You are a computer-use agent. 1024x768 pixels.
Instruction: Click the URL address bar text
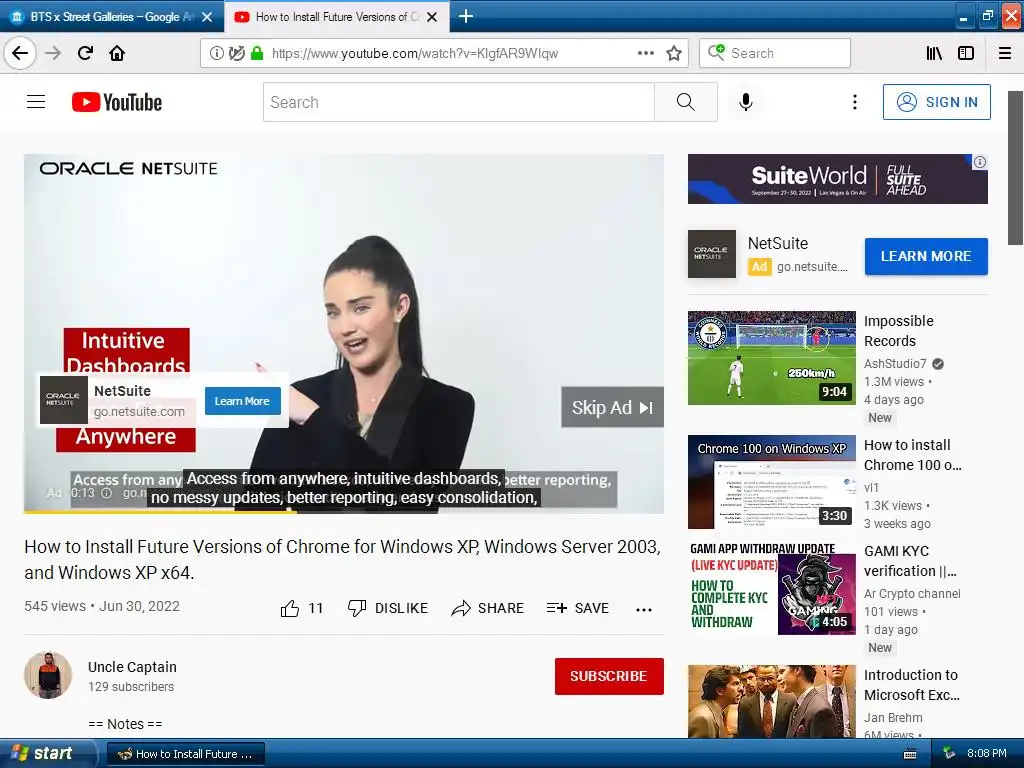pyautogui.click(x=415, y=53)
